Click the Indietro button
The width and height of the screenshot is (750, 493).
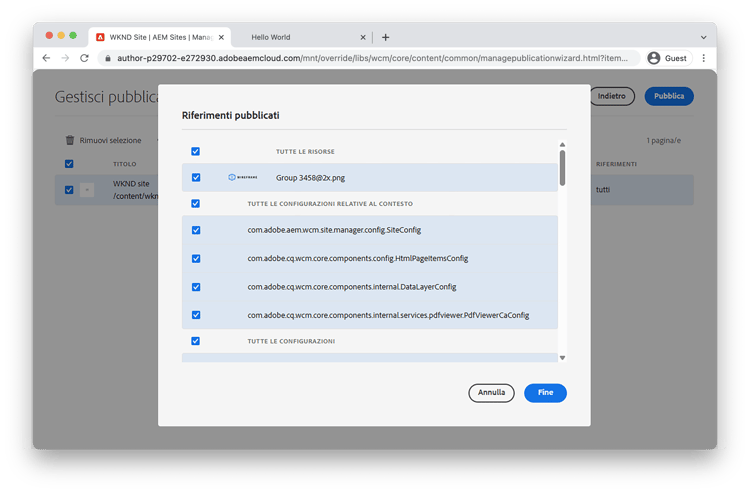click(x=612, y=96)
